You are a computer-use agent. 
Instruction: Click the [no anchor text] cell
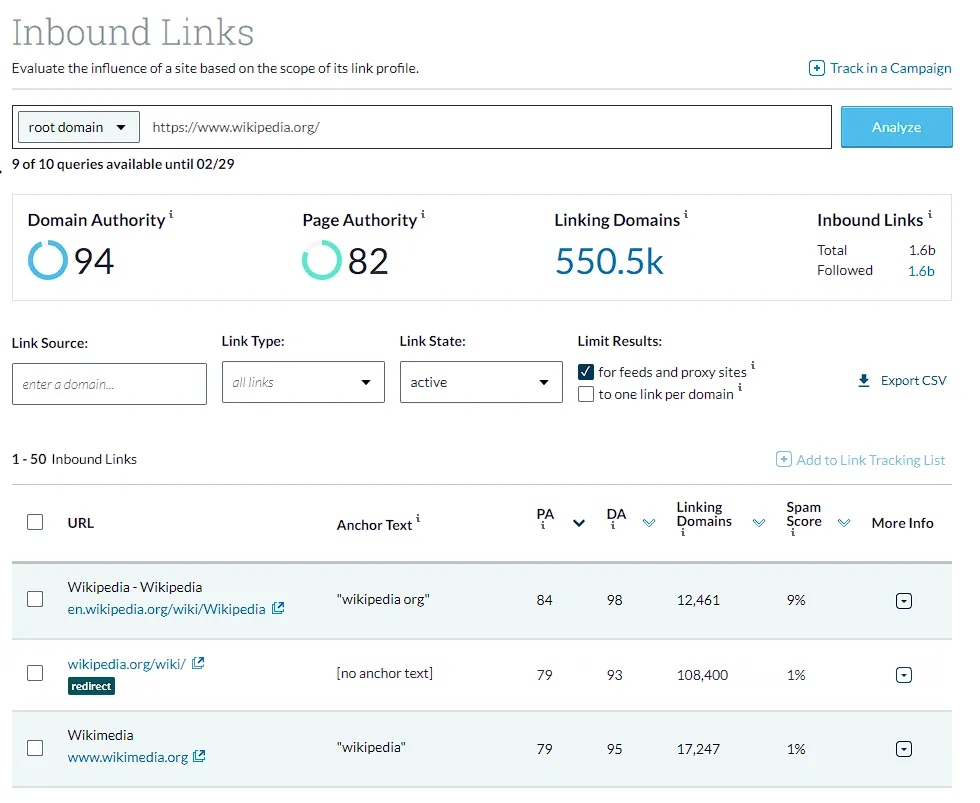click(x=384, y=673)
